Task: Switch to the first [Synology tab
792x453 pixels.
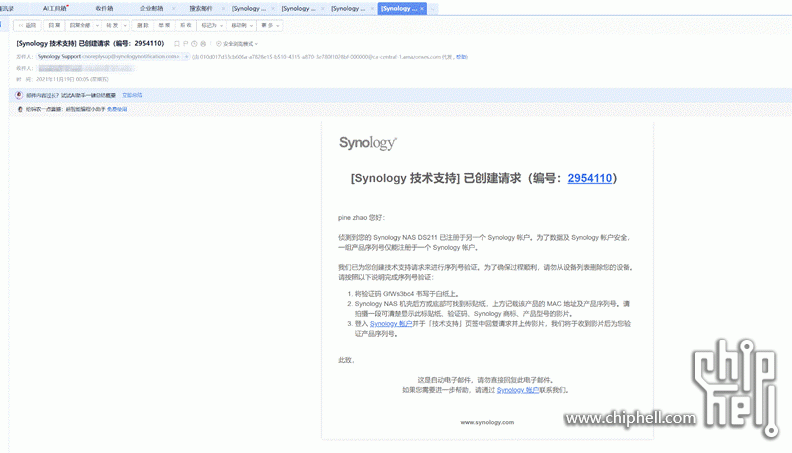Action: click(249, 9)
